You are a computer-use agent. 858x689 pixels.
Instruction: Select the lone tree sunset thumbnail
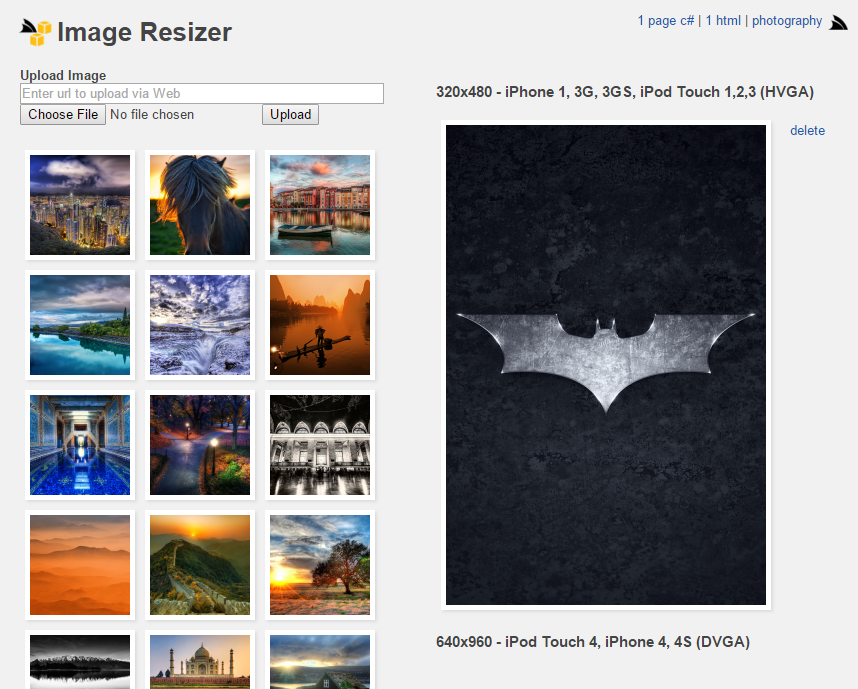(x=320, y=565)
